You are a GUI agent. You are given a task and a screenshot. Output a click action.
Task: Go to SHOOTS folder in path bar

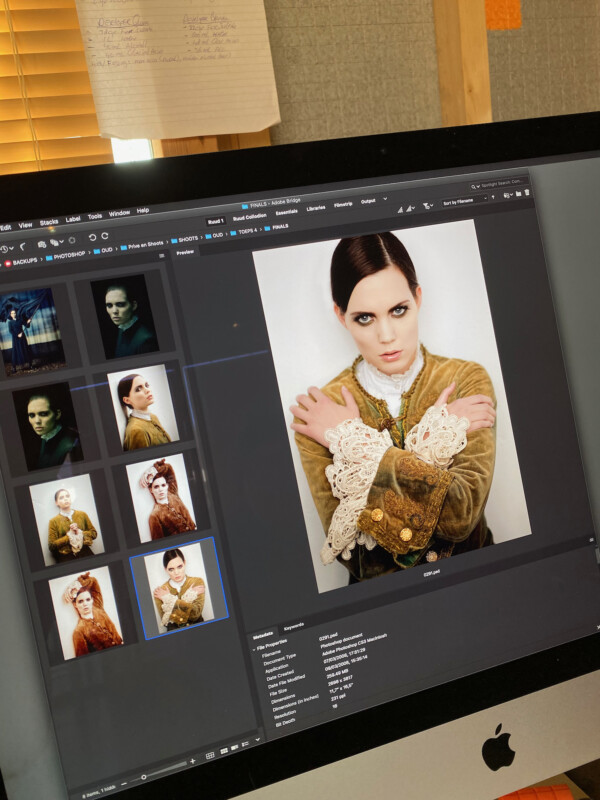pyautogui.click(x=184, y=240)
